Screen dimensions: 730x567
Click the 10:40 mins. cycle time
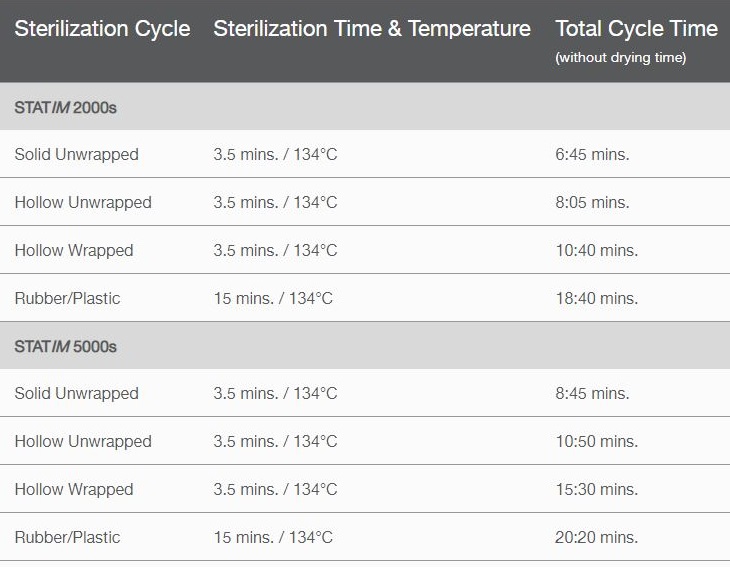596,250
